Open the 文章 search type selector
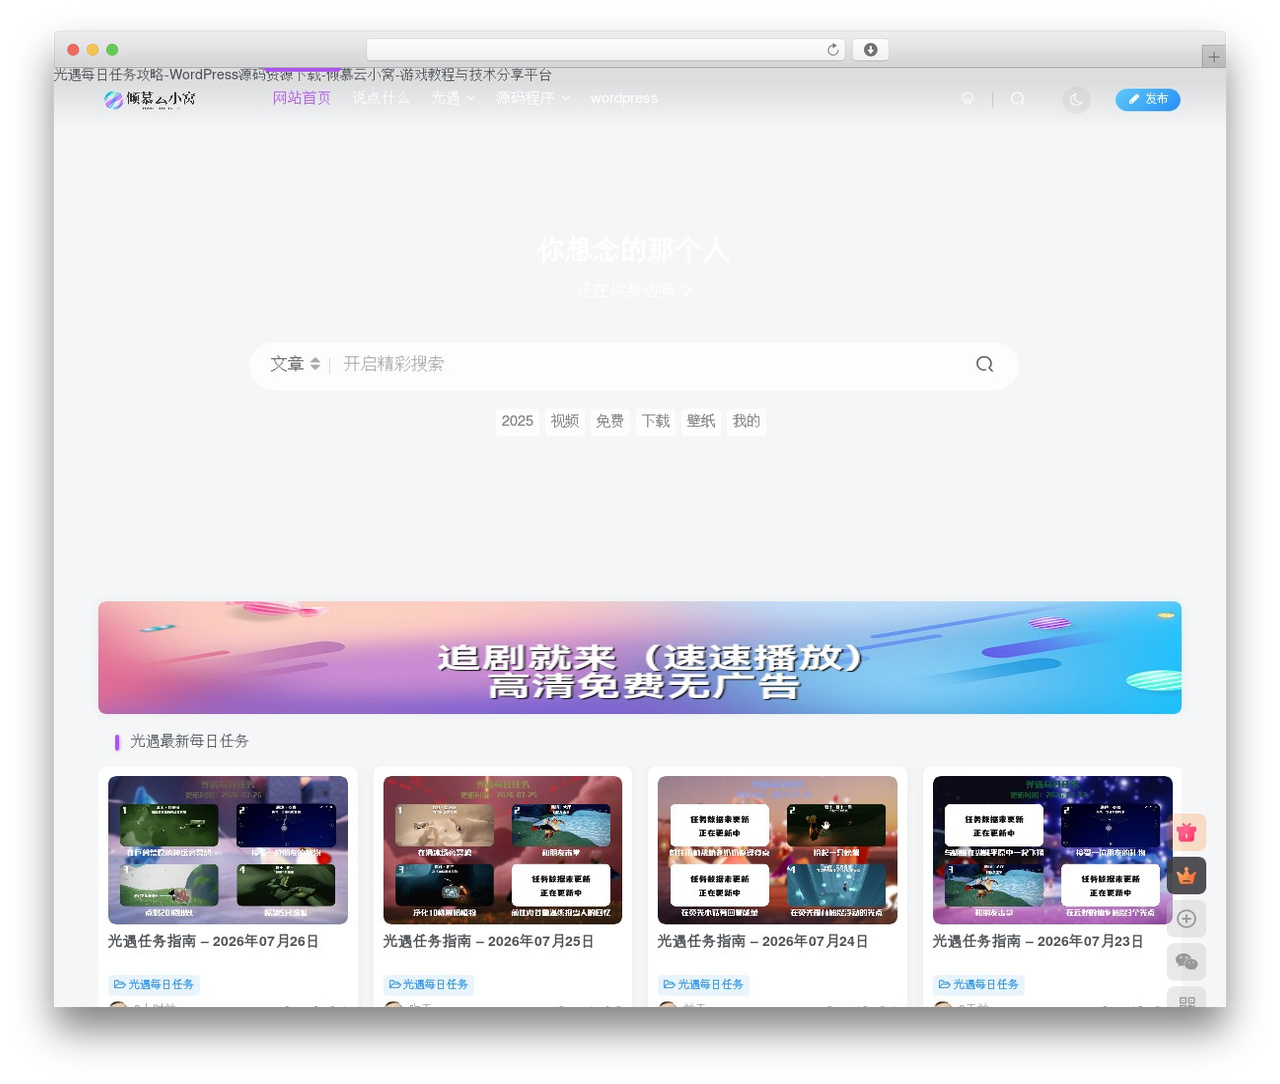 pyautogui.click(x=295, y=364)
